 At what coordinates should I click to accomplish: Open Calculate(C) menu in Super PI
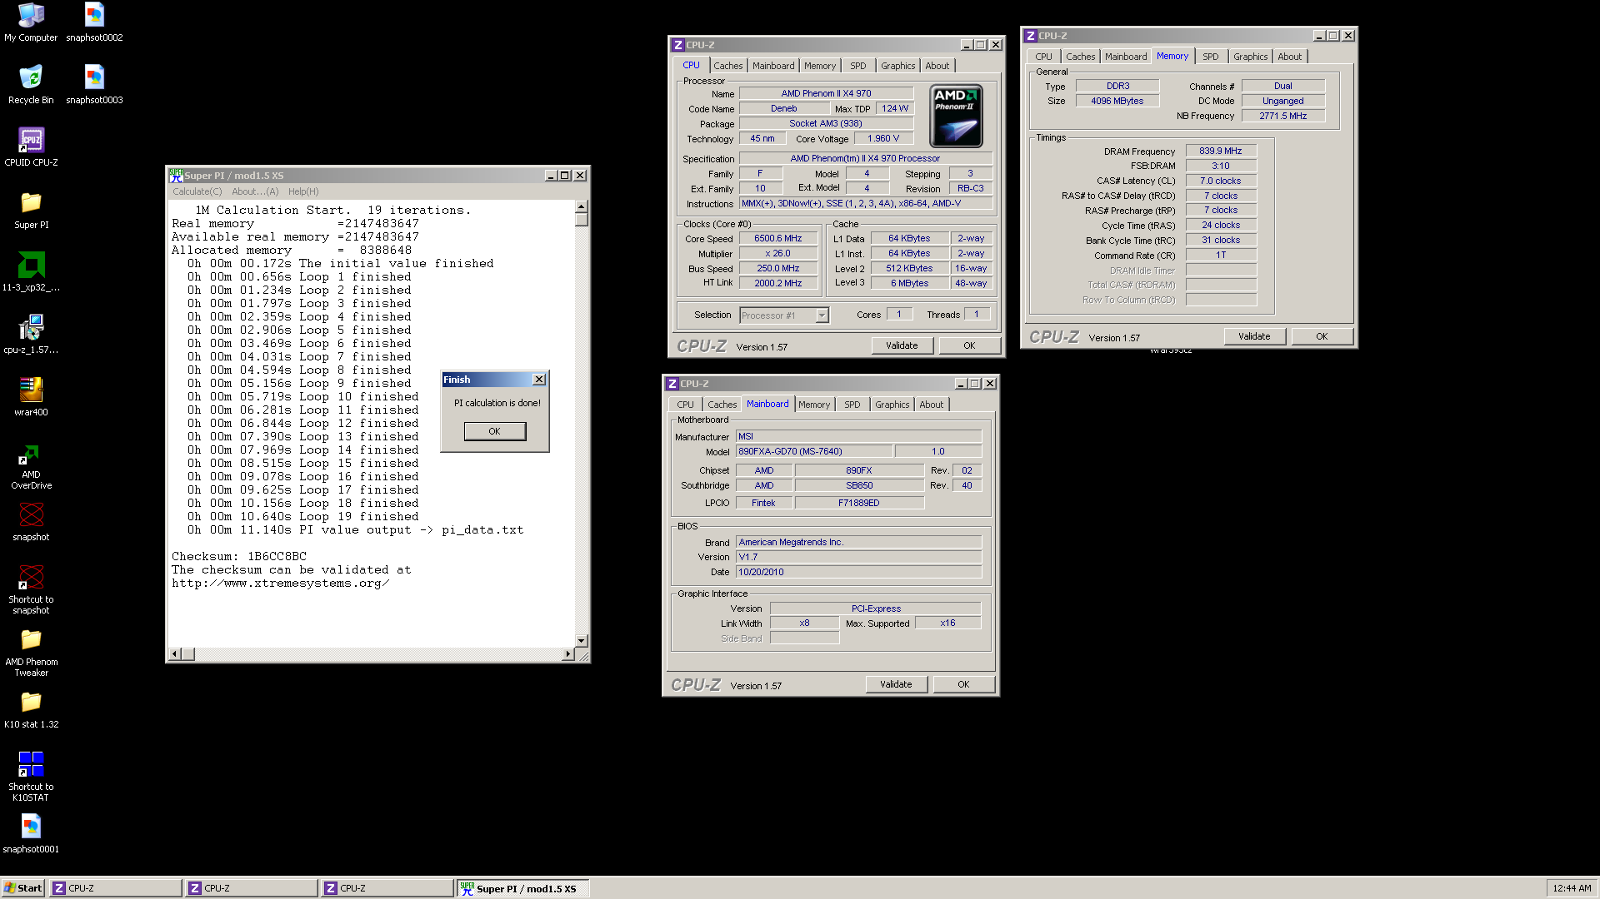(197, 192)
